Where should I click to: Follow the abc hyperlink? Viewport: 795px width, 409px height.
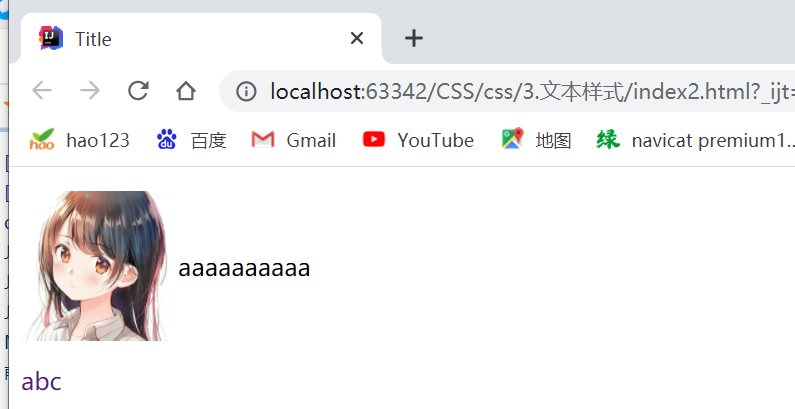coord(41,382)
